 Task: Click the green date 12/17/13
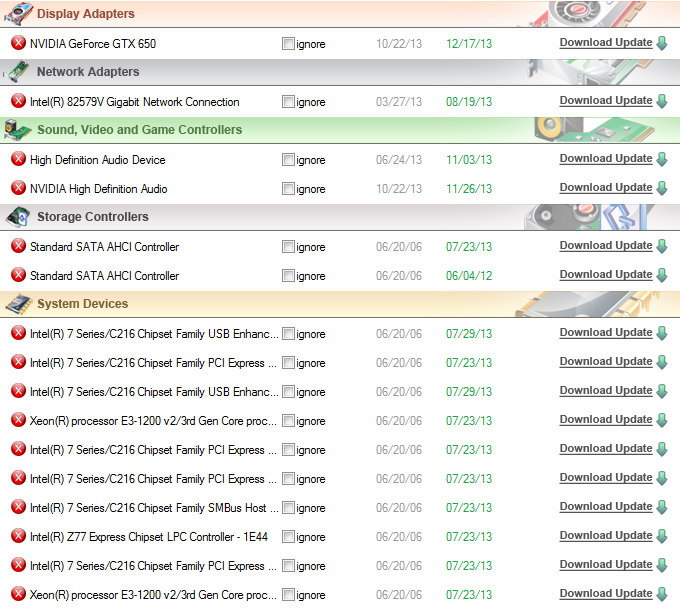(469, 44)
